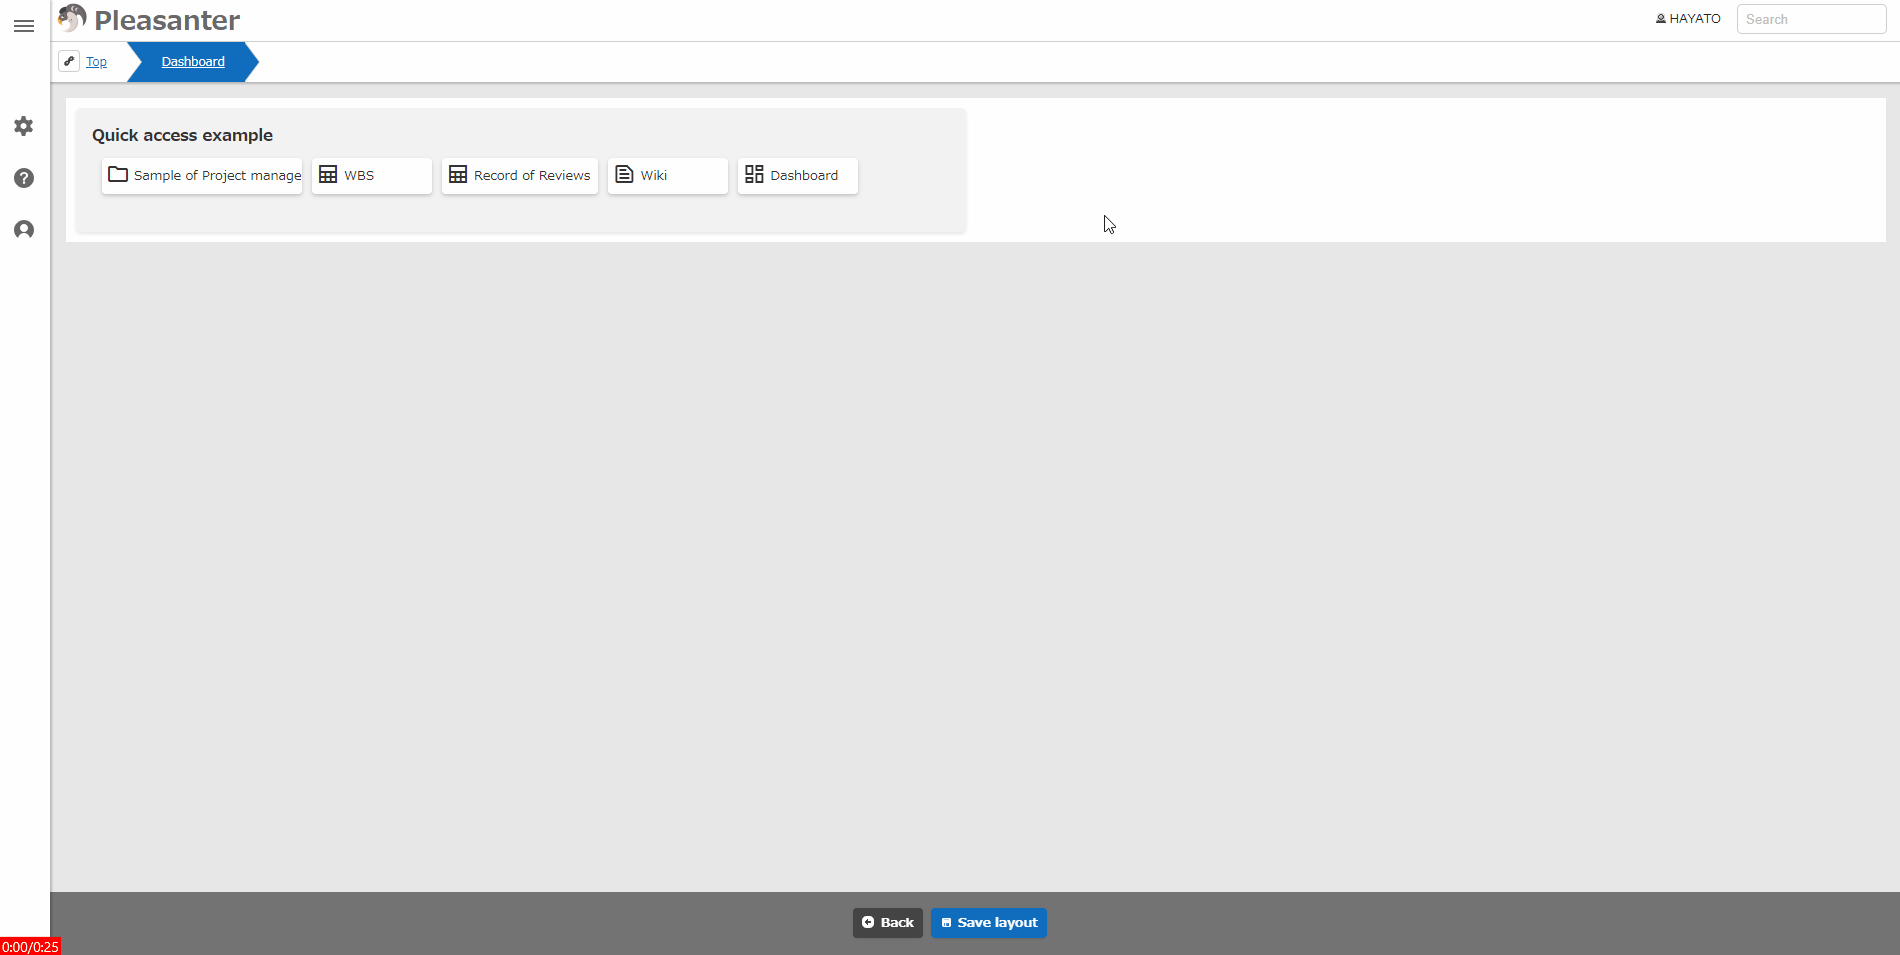Open the hamburger navigation menu
Screen dimensions: 1900x955
tap(24, 26)
